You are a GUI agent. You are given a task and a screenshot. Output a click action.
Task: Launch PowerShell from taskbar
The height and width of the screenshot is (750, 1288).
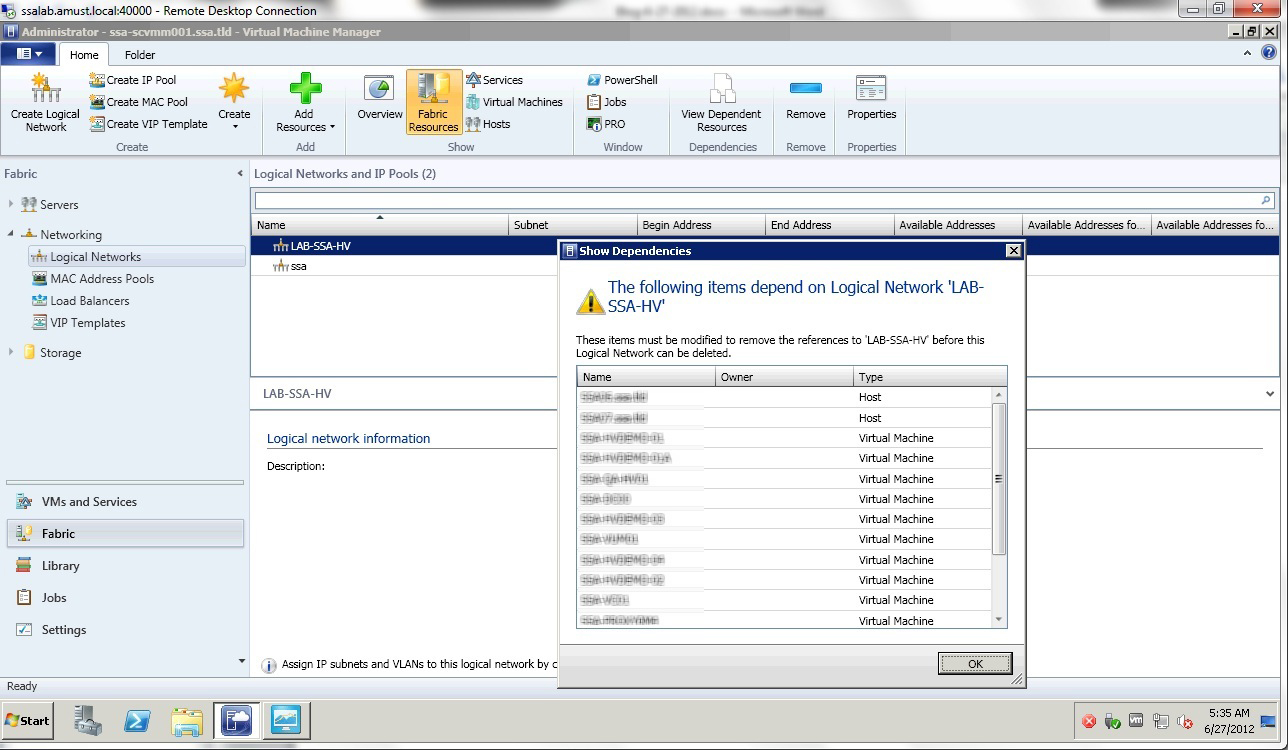point(137,720)
